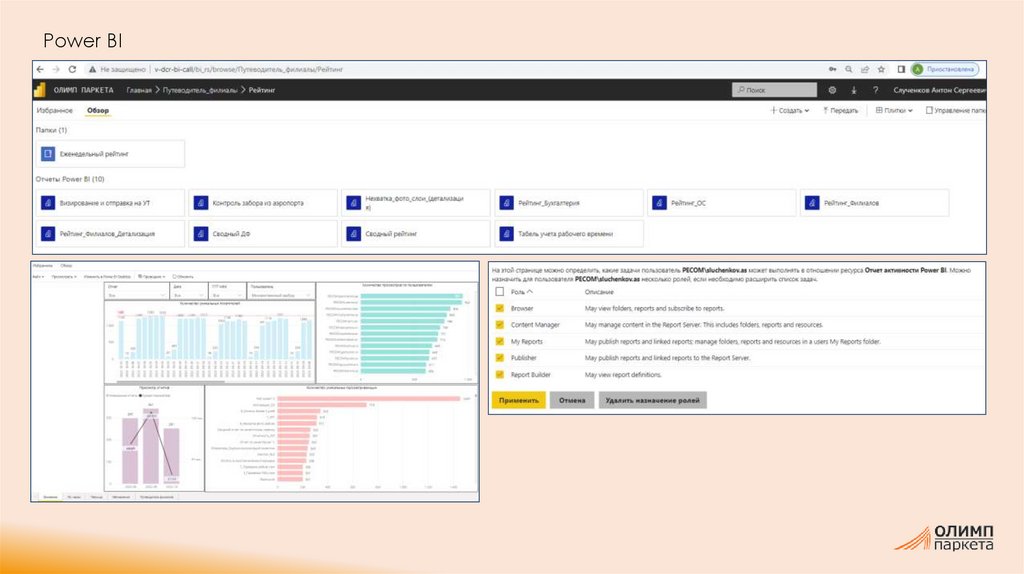Open help via the question mark icon
The height and width of the screenshot is (574, 1024).
[x=875, y=90]
